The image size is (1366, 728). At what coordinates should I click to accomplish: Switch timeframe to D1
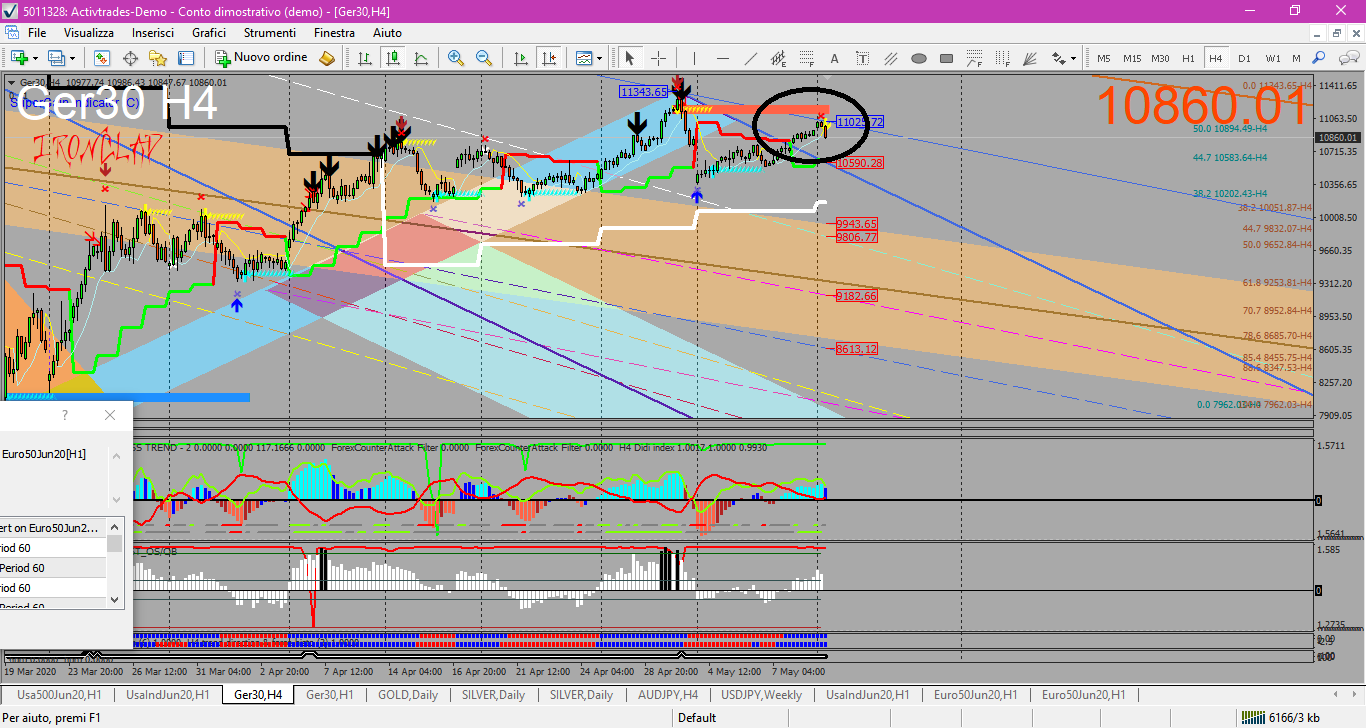(1244, 58)
